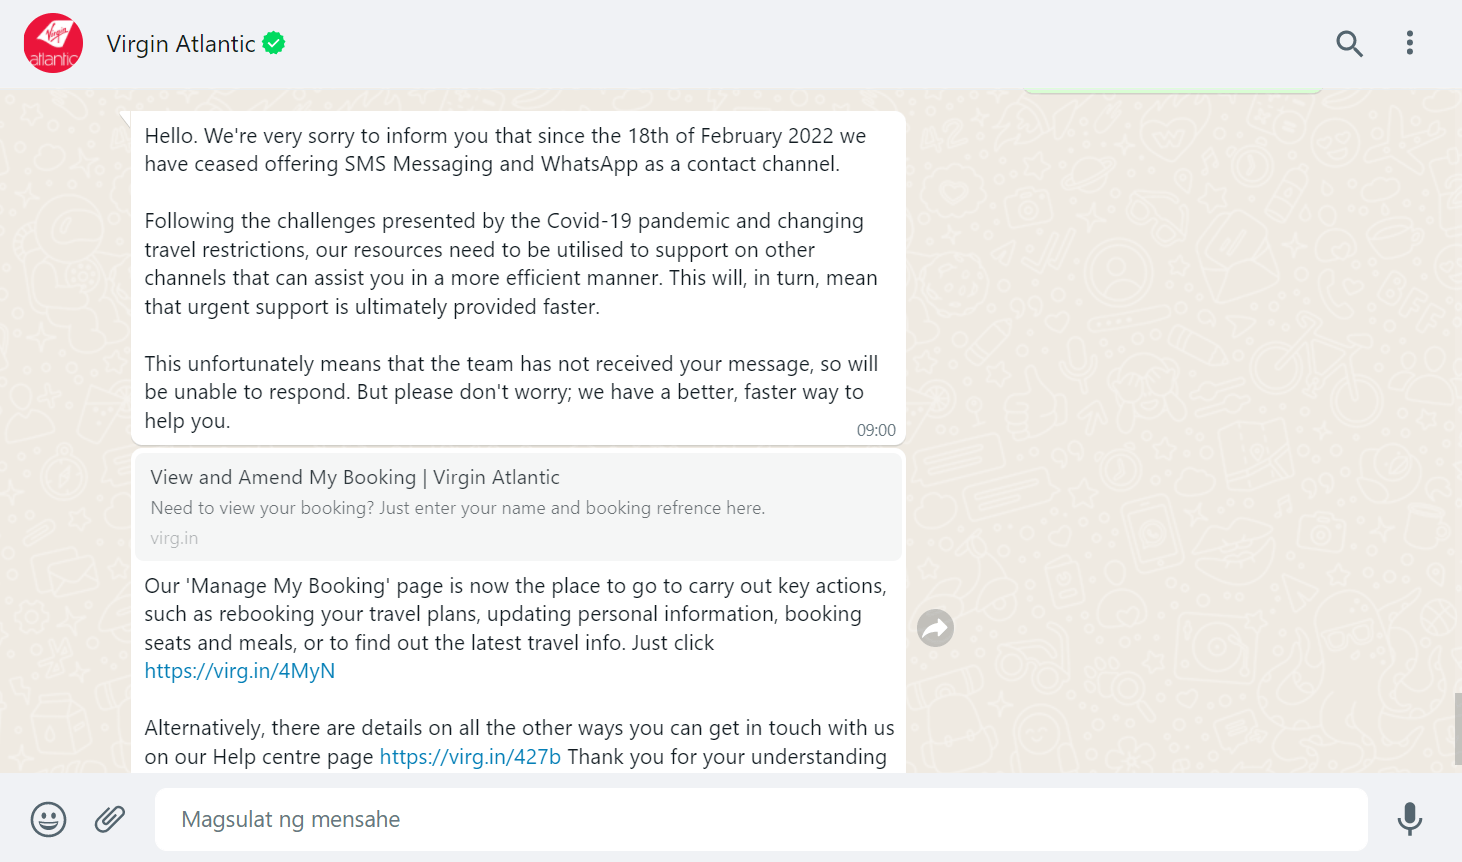This screenshot has height=862, width=1462.
Task: Forward the booking link message
Action: 935,628
